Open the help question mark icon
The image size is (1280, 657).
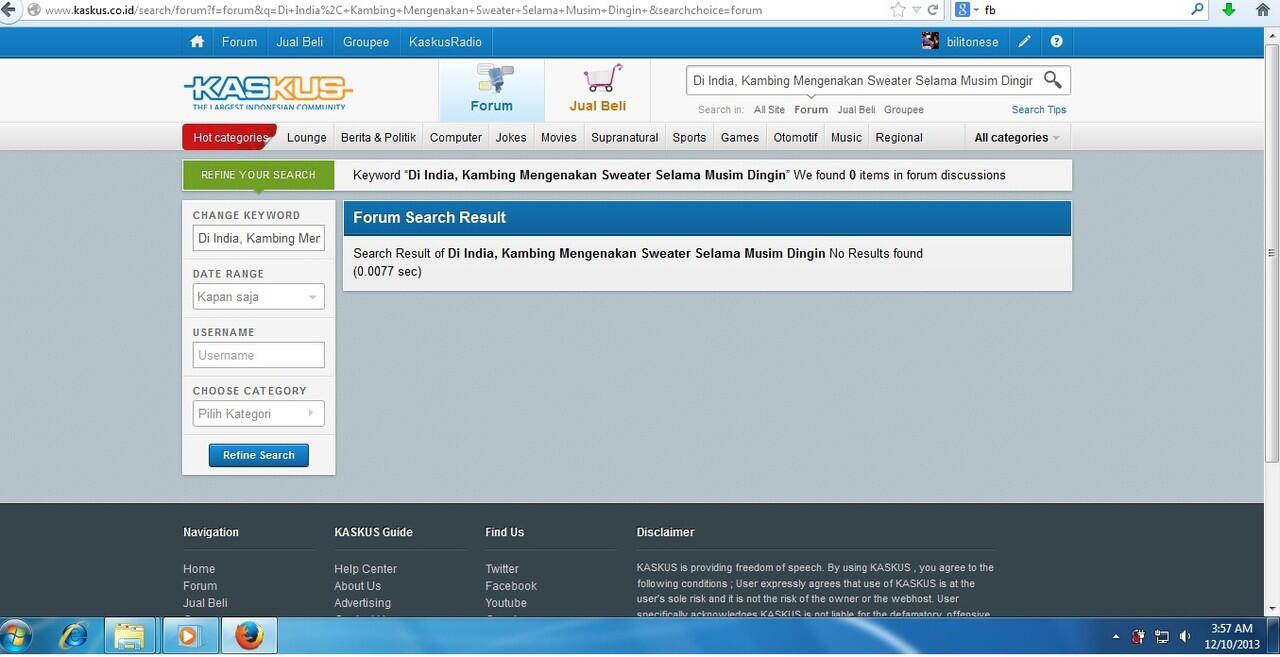click(1056, 42)
